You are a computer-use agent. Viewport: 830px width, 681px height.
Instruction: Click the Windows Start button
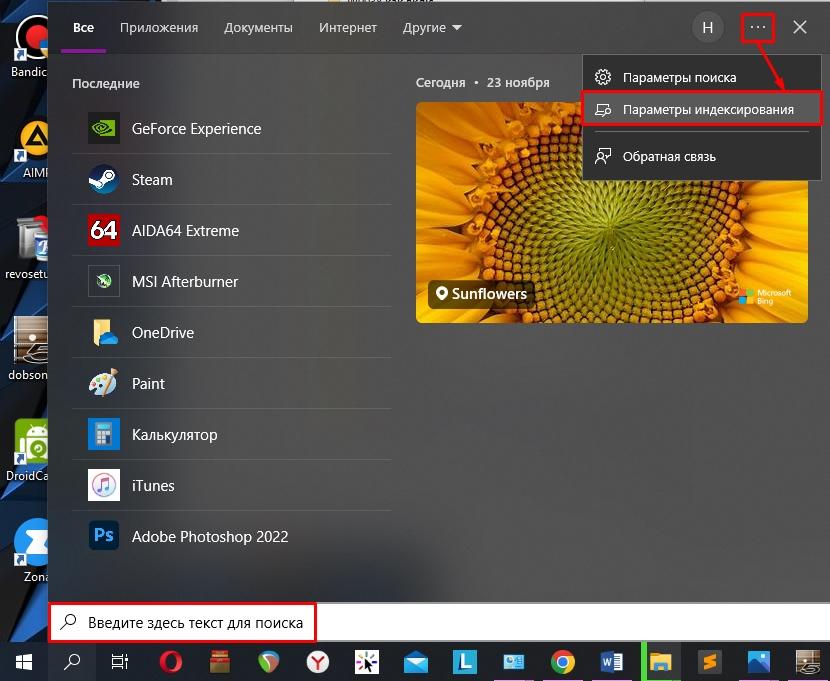pos(24,661)
